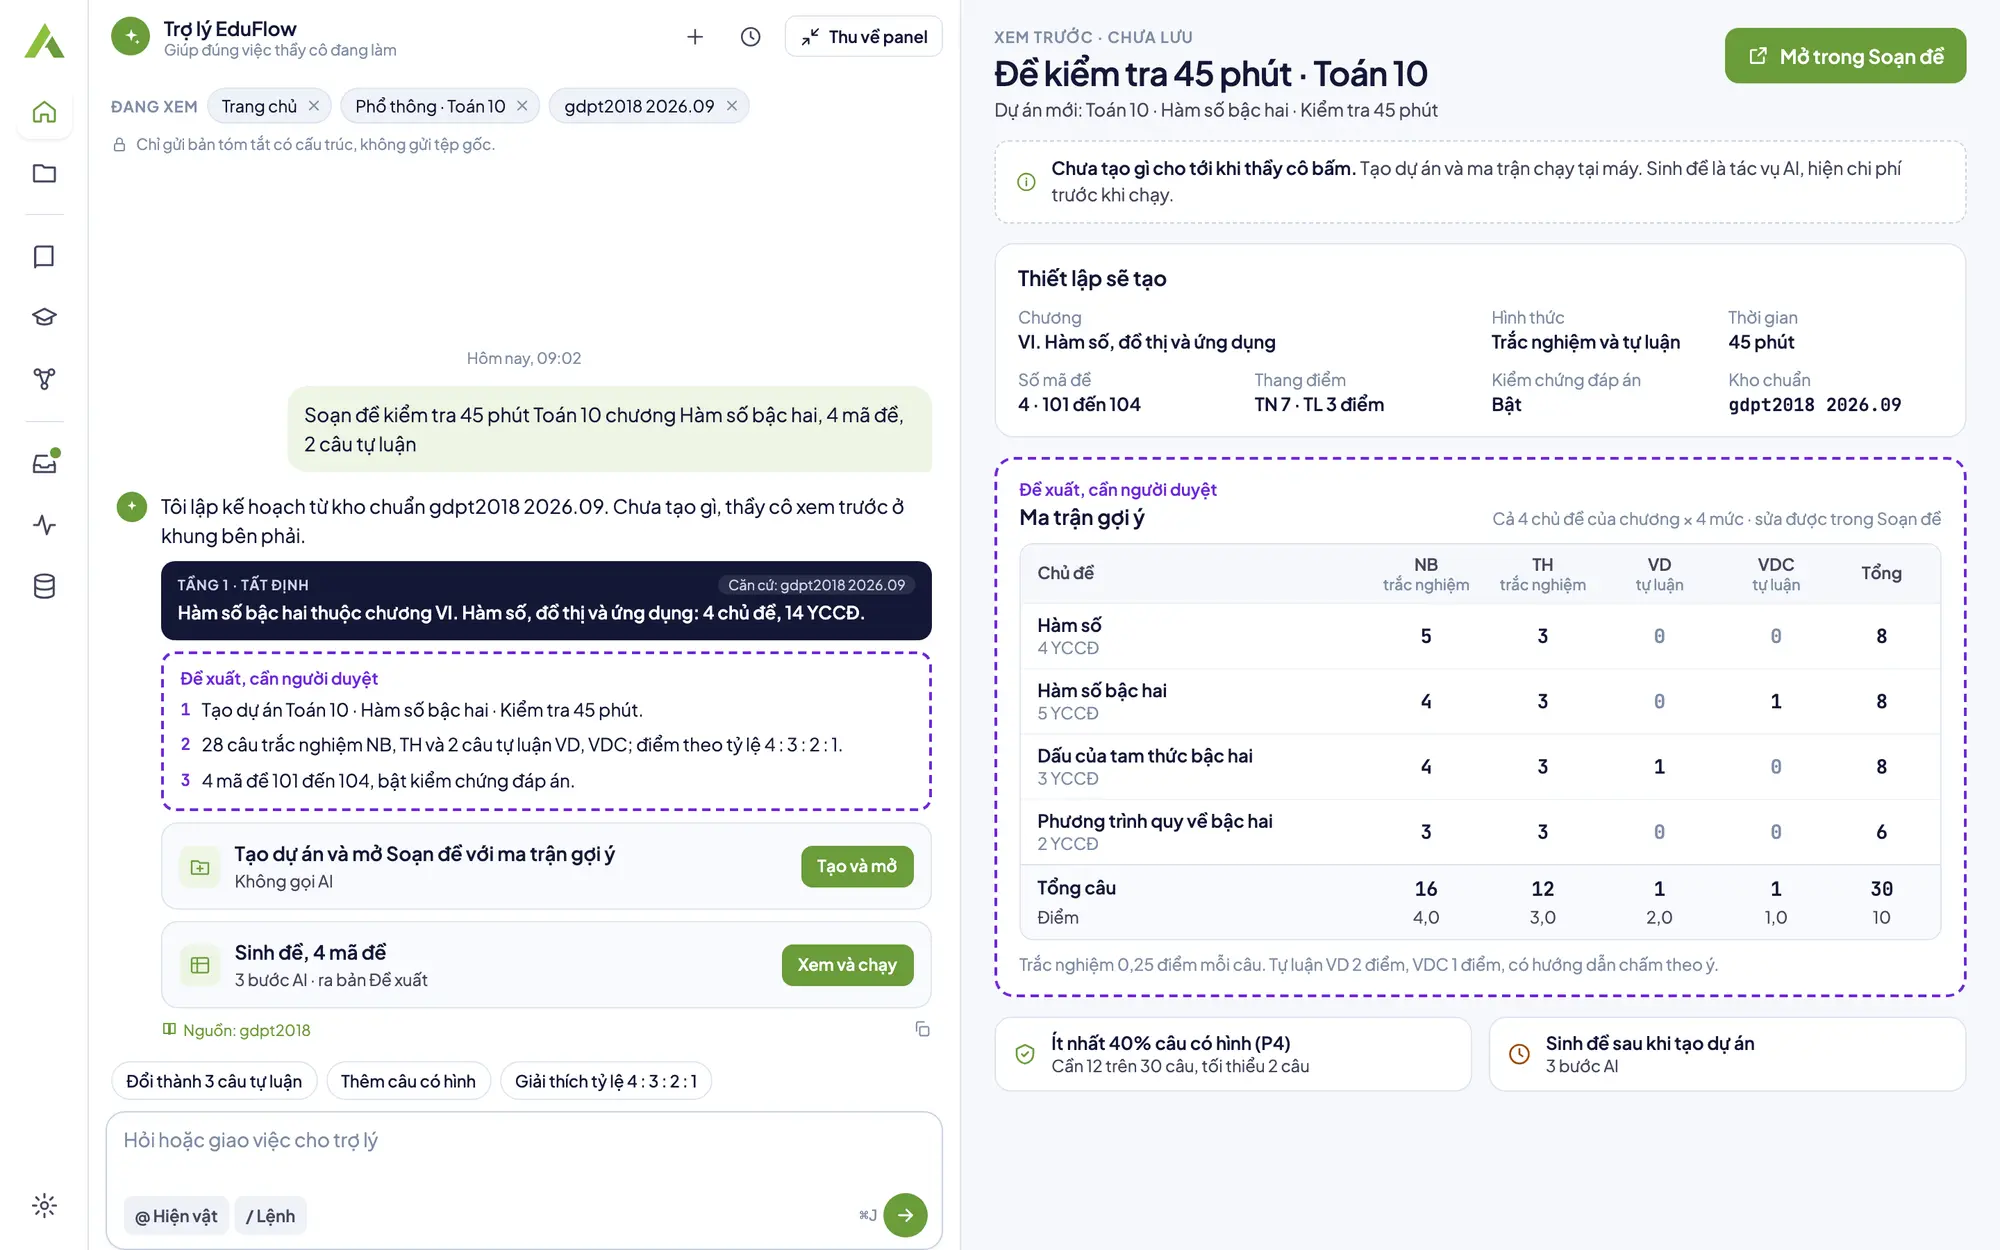Click the Sinh đề sau khi tạo dự án card
2000x1250 pixels.
tap(1727, 1054)
